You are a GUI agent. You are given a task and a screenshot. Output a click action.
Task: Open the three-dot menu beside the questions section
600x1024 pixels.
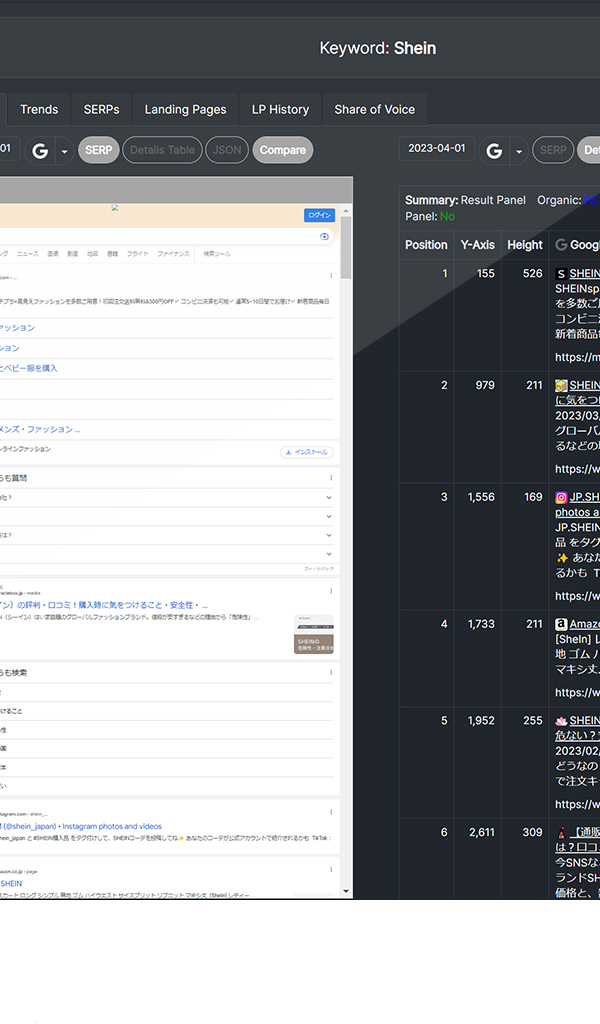click(331, 478)
